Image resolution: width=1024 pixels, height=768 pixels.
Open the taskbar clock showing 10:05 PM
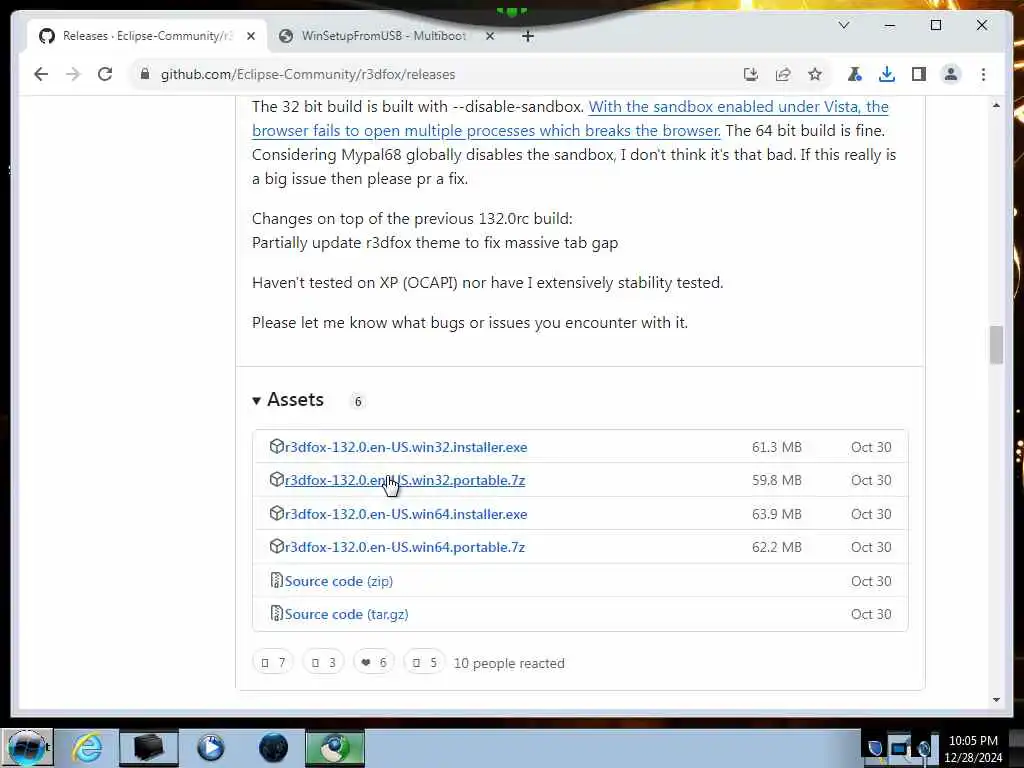pos(973,749)
